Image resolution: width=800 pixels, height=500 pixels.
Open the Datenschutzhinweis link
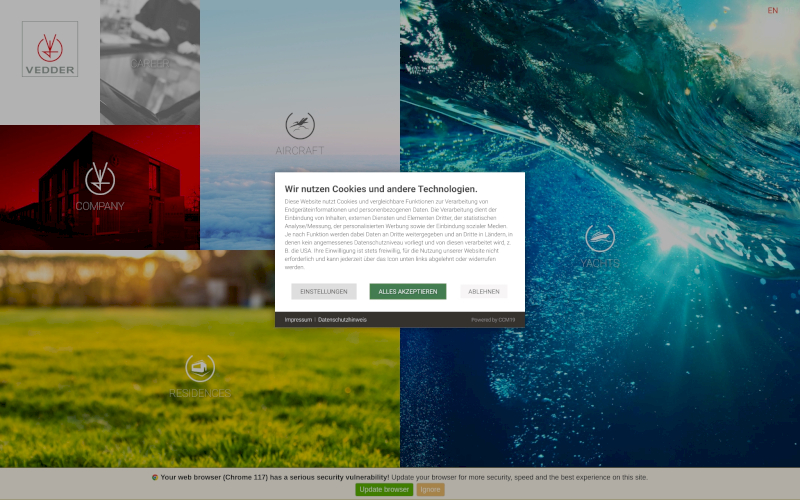343,320
